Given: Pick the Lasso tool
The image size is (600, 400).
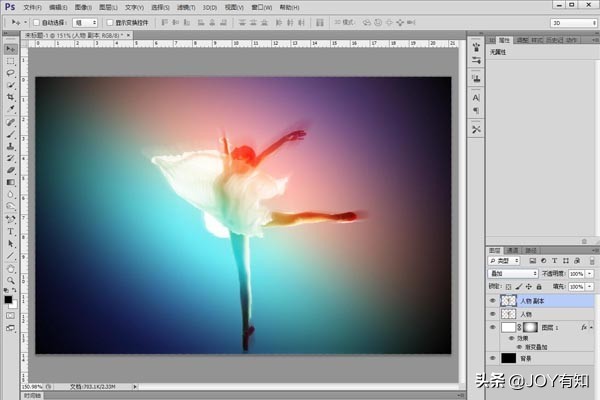Looking at the screenshot, I should tap(10, 72).
